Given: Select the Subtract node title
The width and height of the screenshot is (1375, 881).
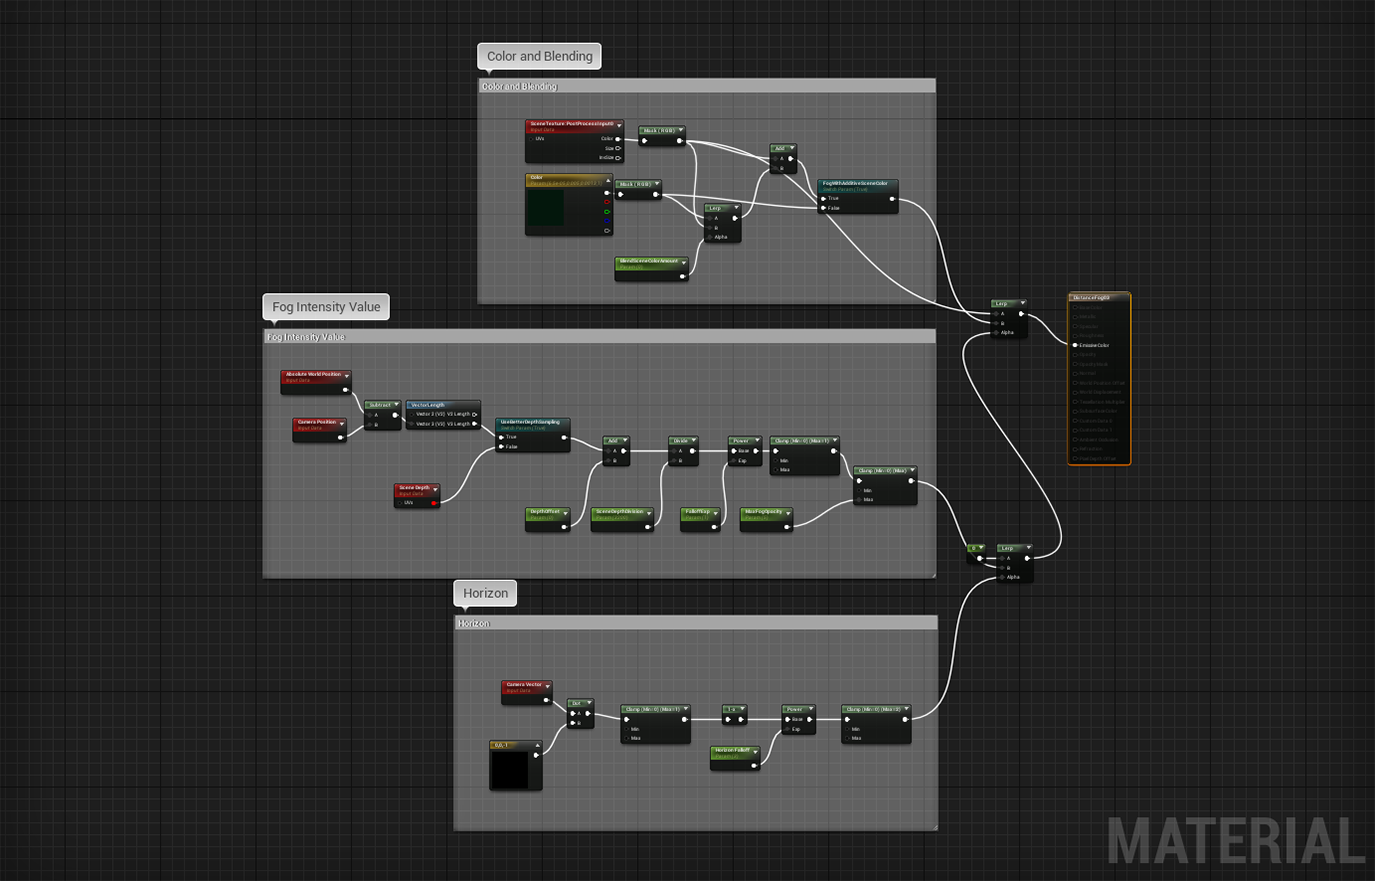Looking at the screenshot, I should pyautogui.click(x=379, y=405).
